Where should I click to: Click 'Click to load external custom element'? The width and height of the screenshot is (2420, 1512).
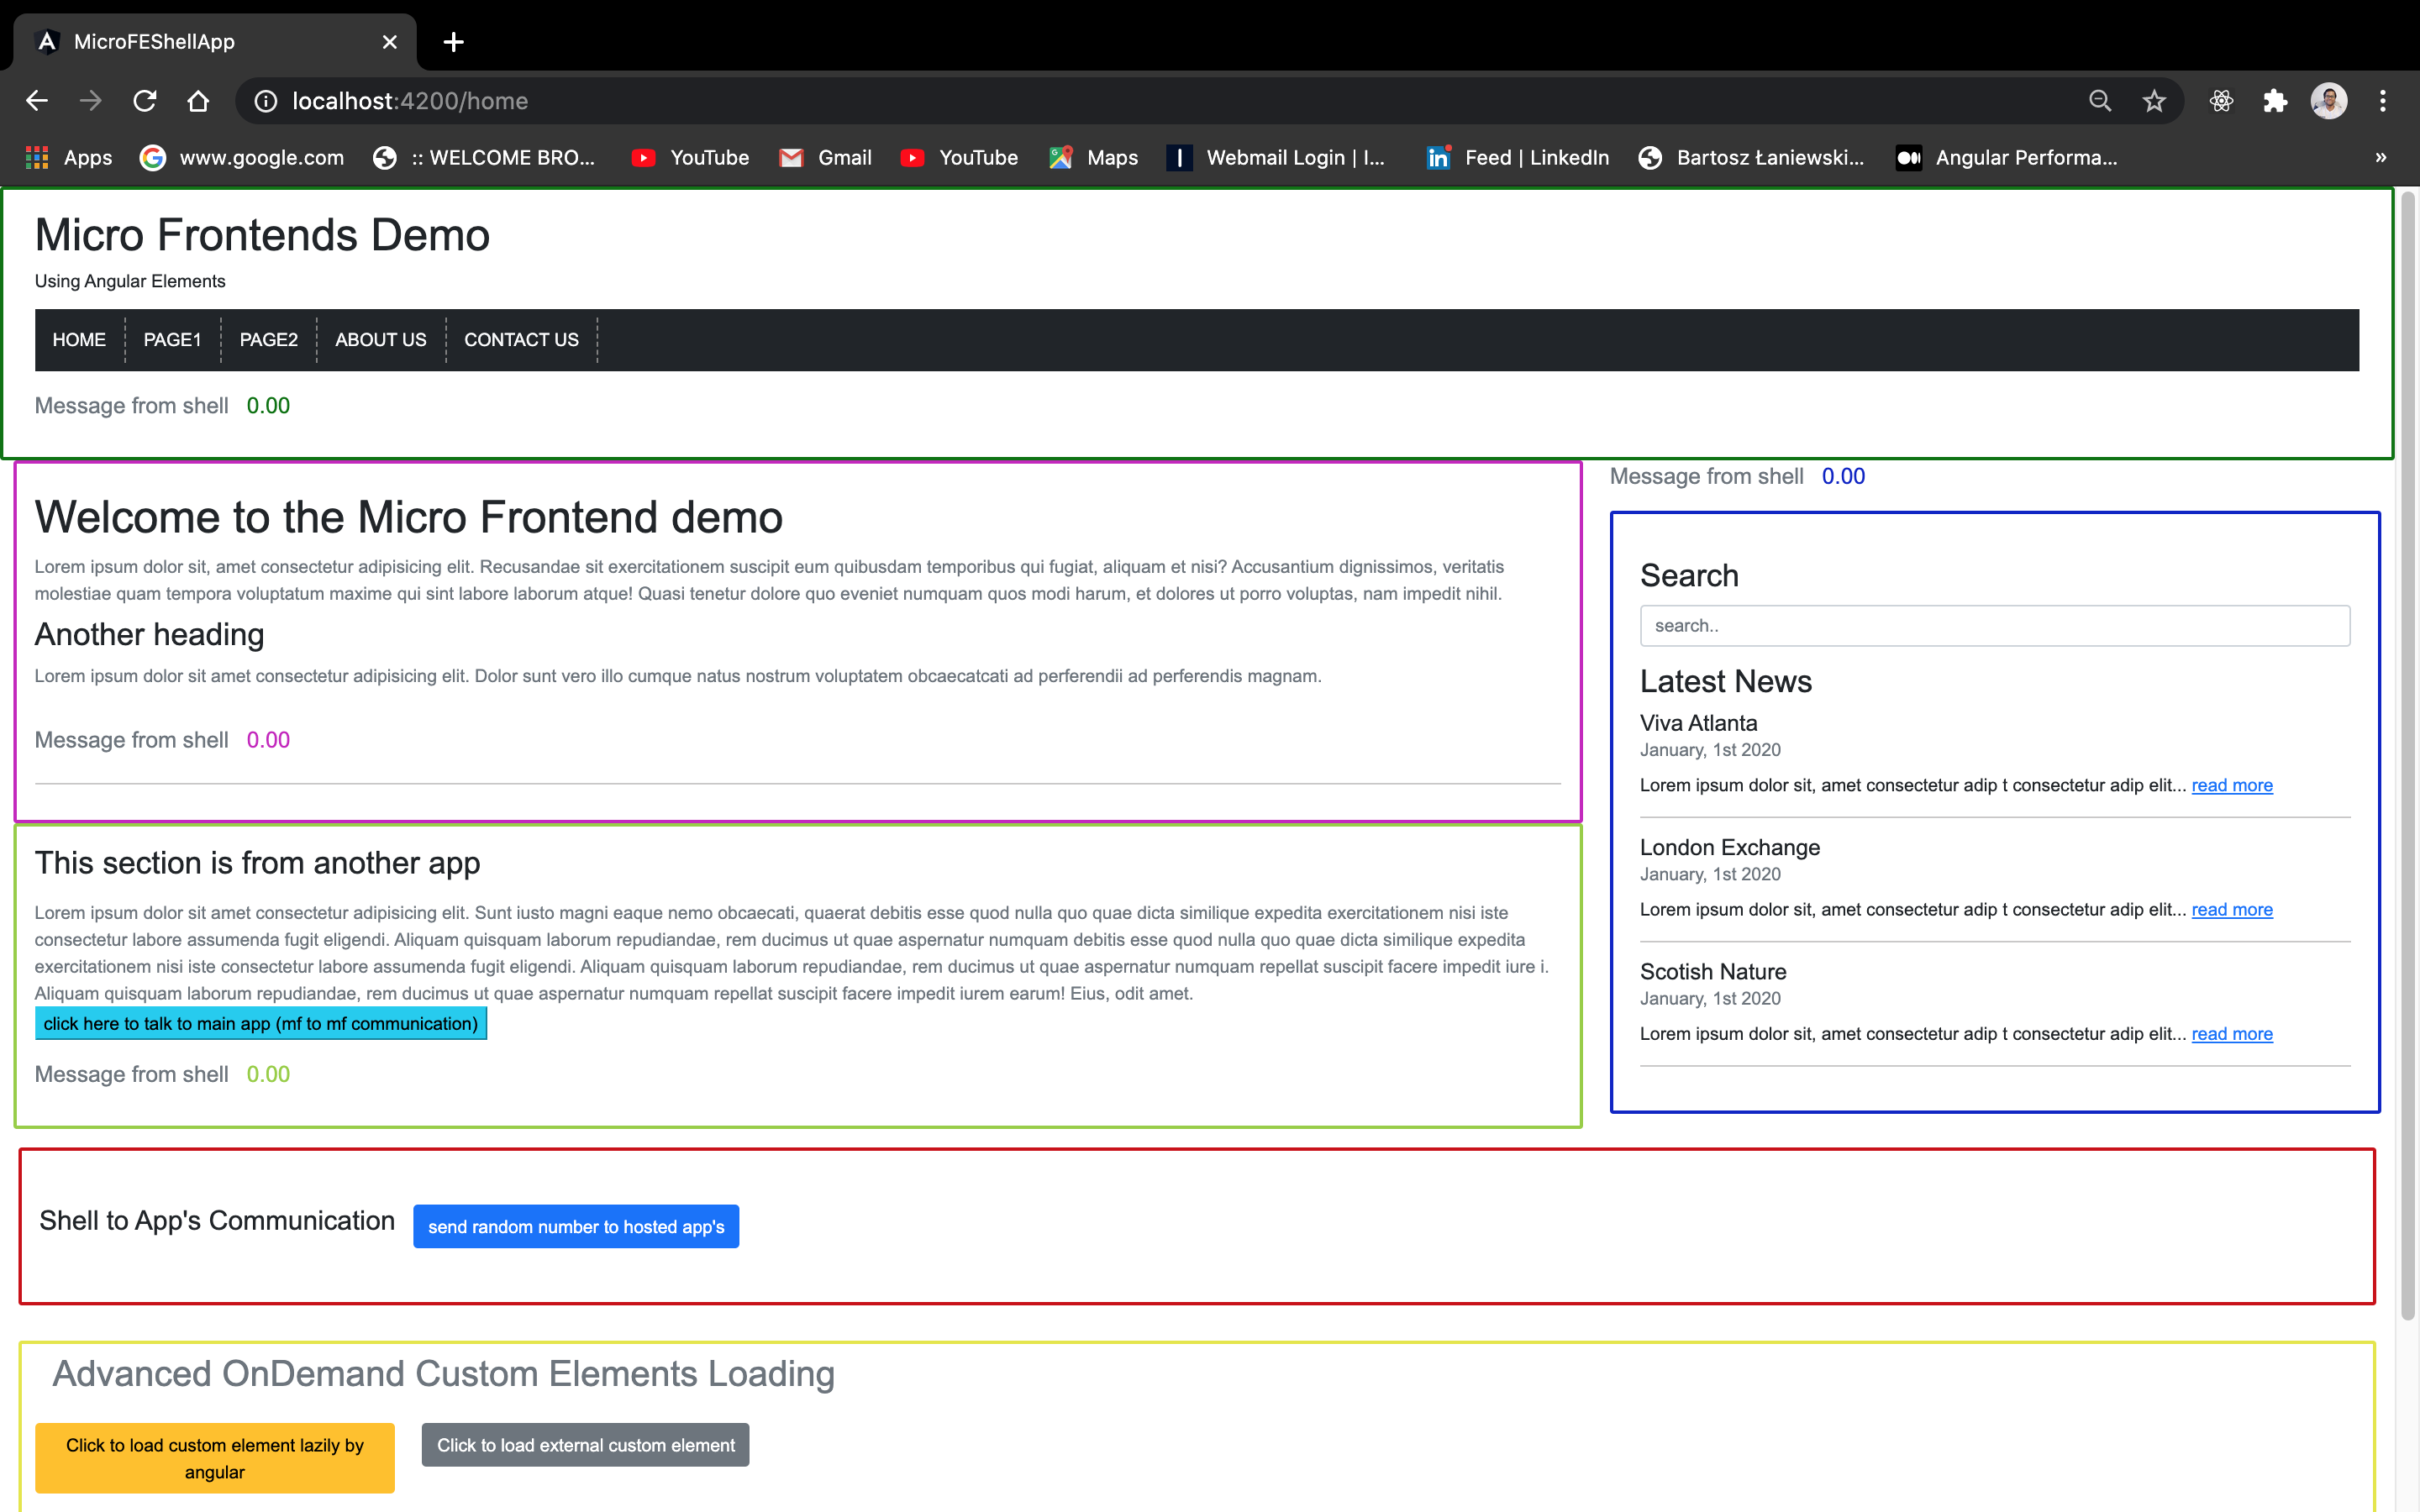click(585, 1444)
